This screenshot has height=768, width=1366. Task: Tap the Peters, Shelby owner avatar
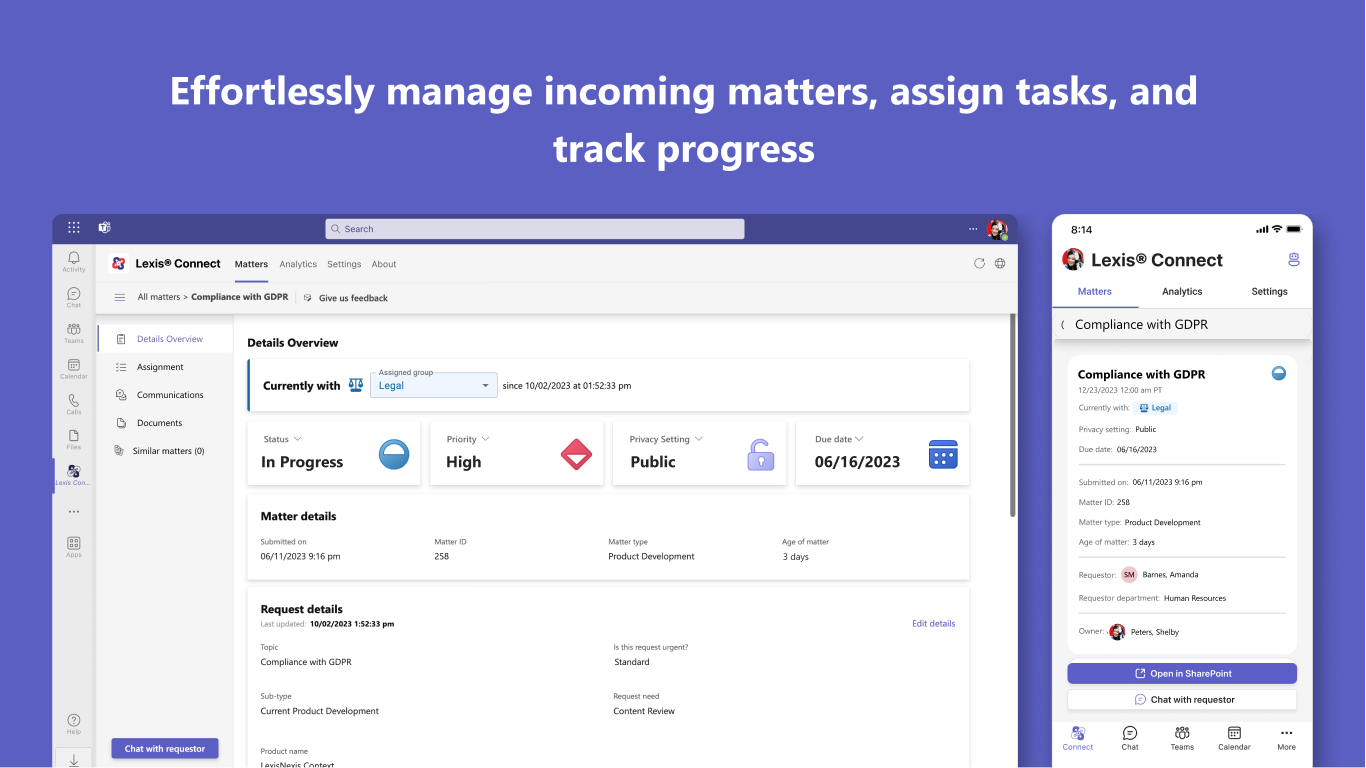click(x=1117, y=632)
